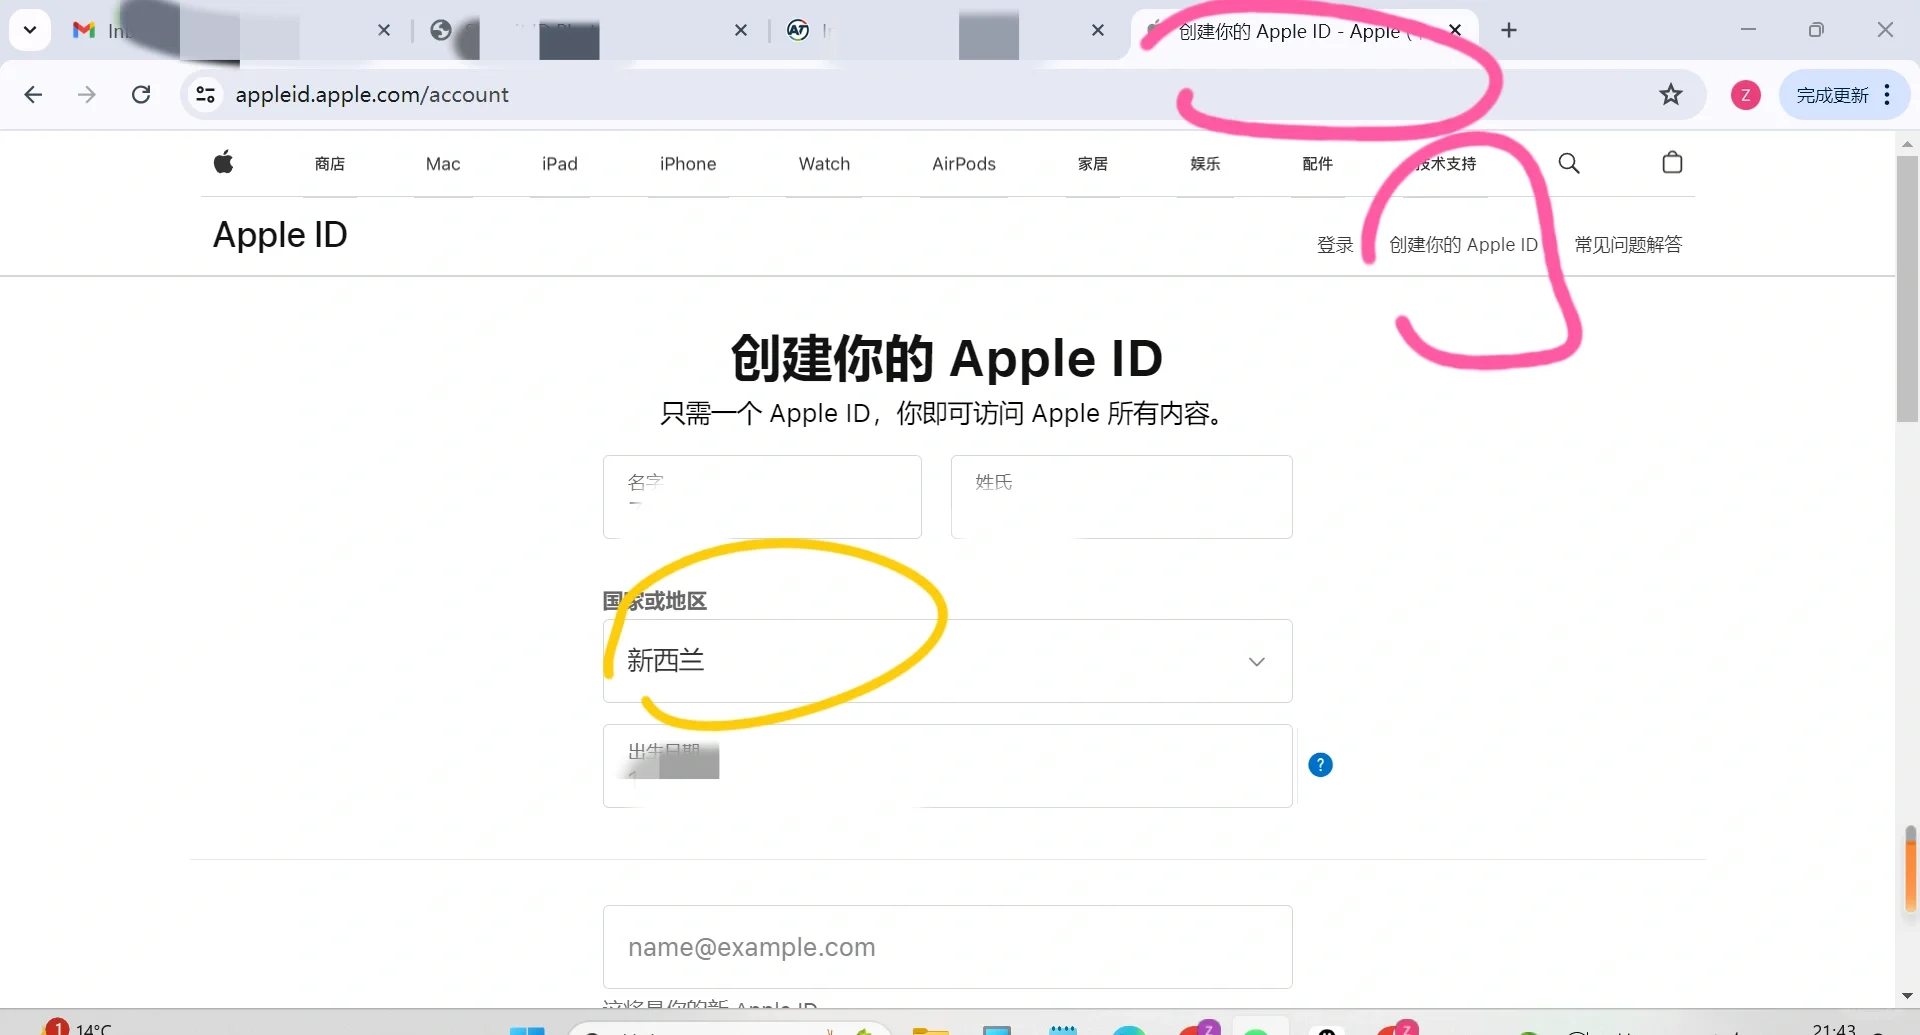Click the help question mark beside birth date

pyautogui.click(x=1321, y=764)
